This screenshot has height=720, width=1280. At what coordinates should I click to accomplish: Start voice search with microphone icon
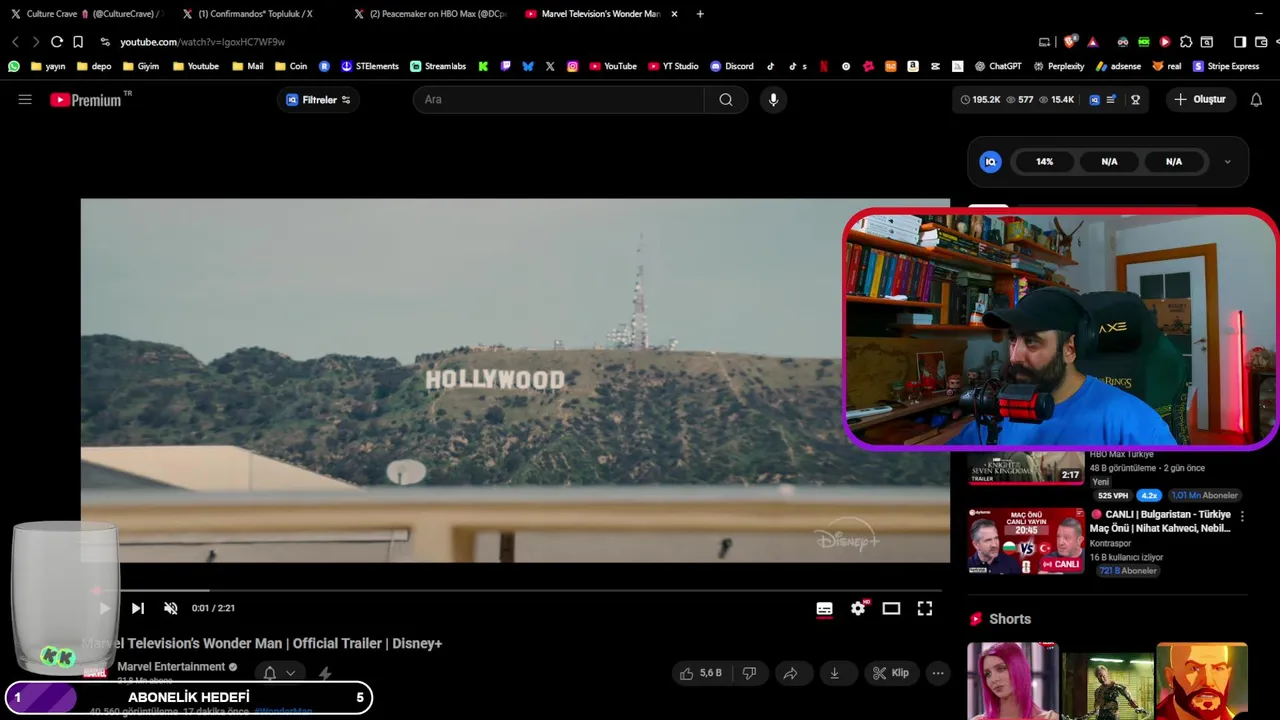(x=773, y=99)
